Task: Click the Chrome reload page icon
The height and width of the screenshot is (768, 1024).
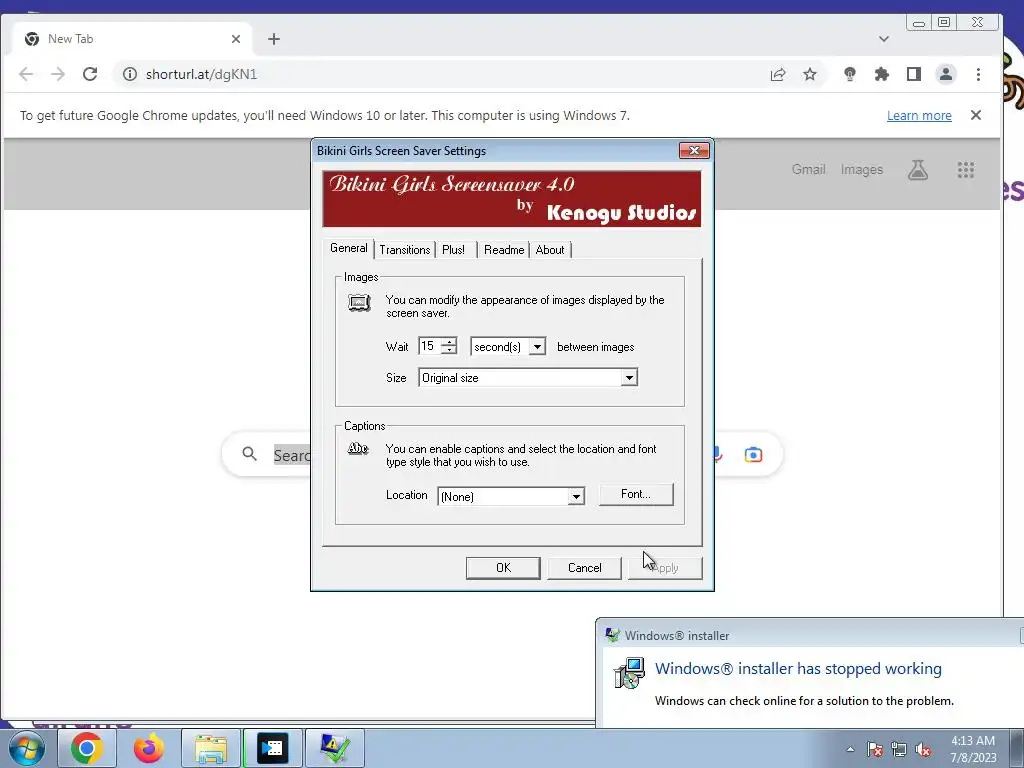Action: click(x=90, y=74)
